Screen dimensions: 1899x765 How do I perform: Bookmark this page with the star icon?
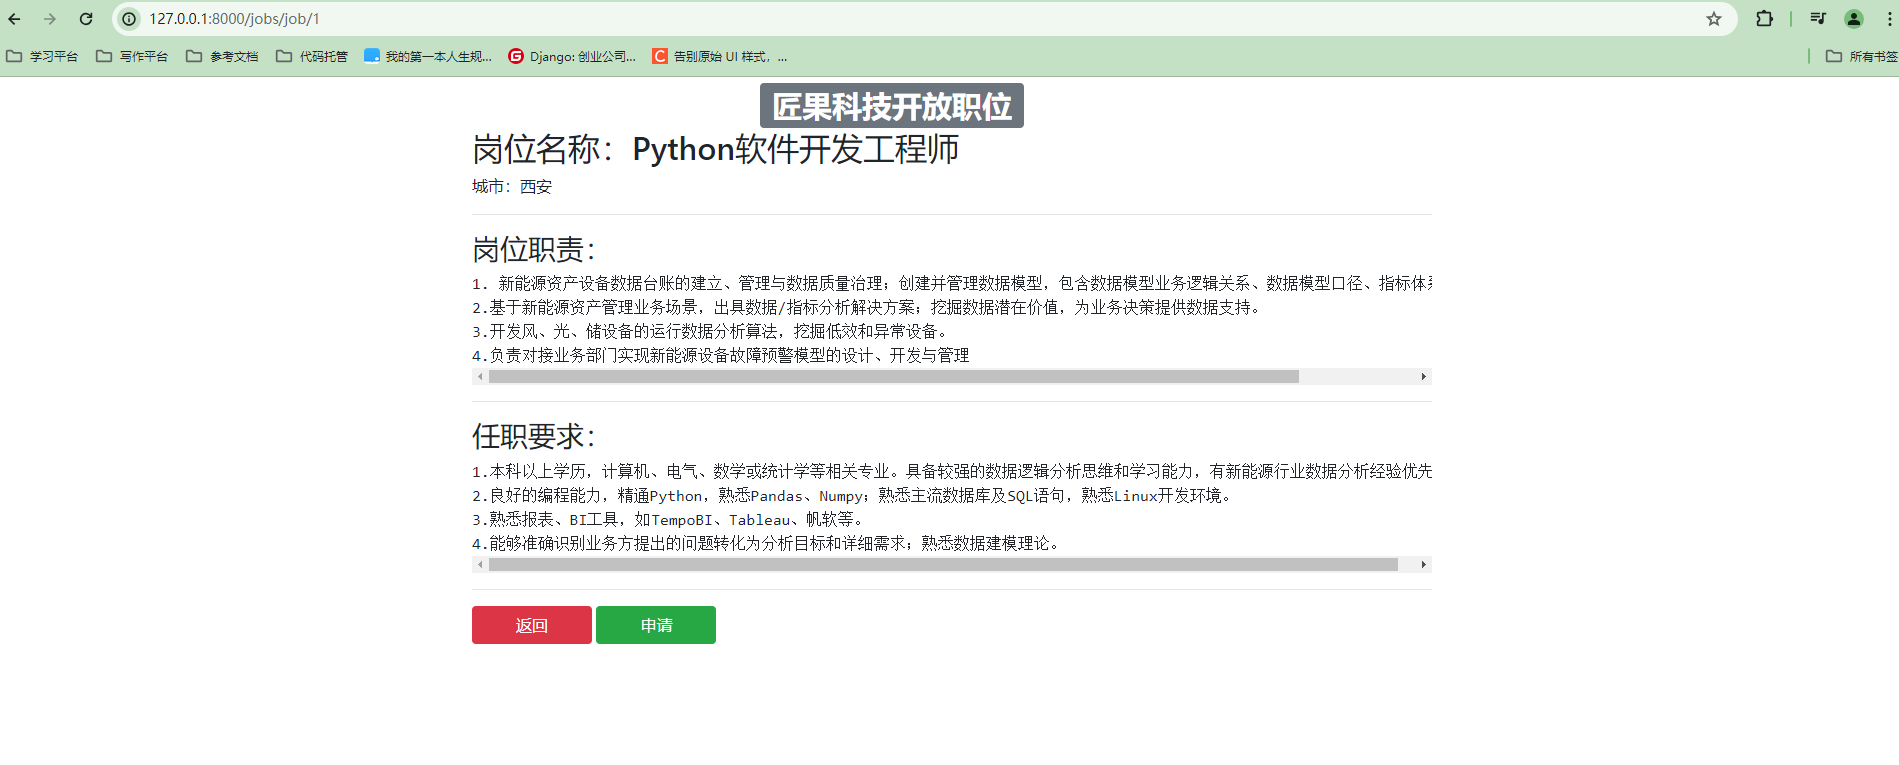[1714, 19]
